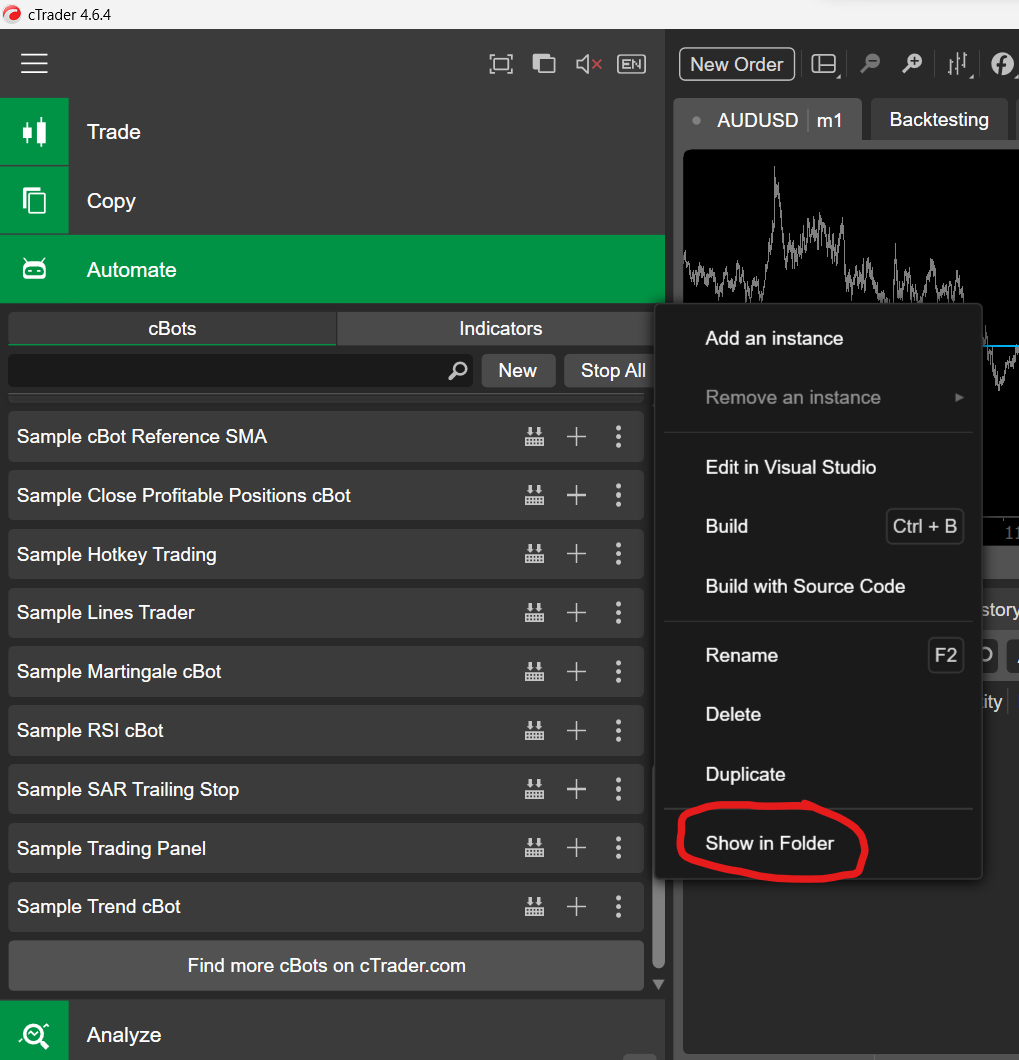Backtest icon for Sample Trading Panel

point(534,848)
